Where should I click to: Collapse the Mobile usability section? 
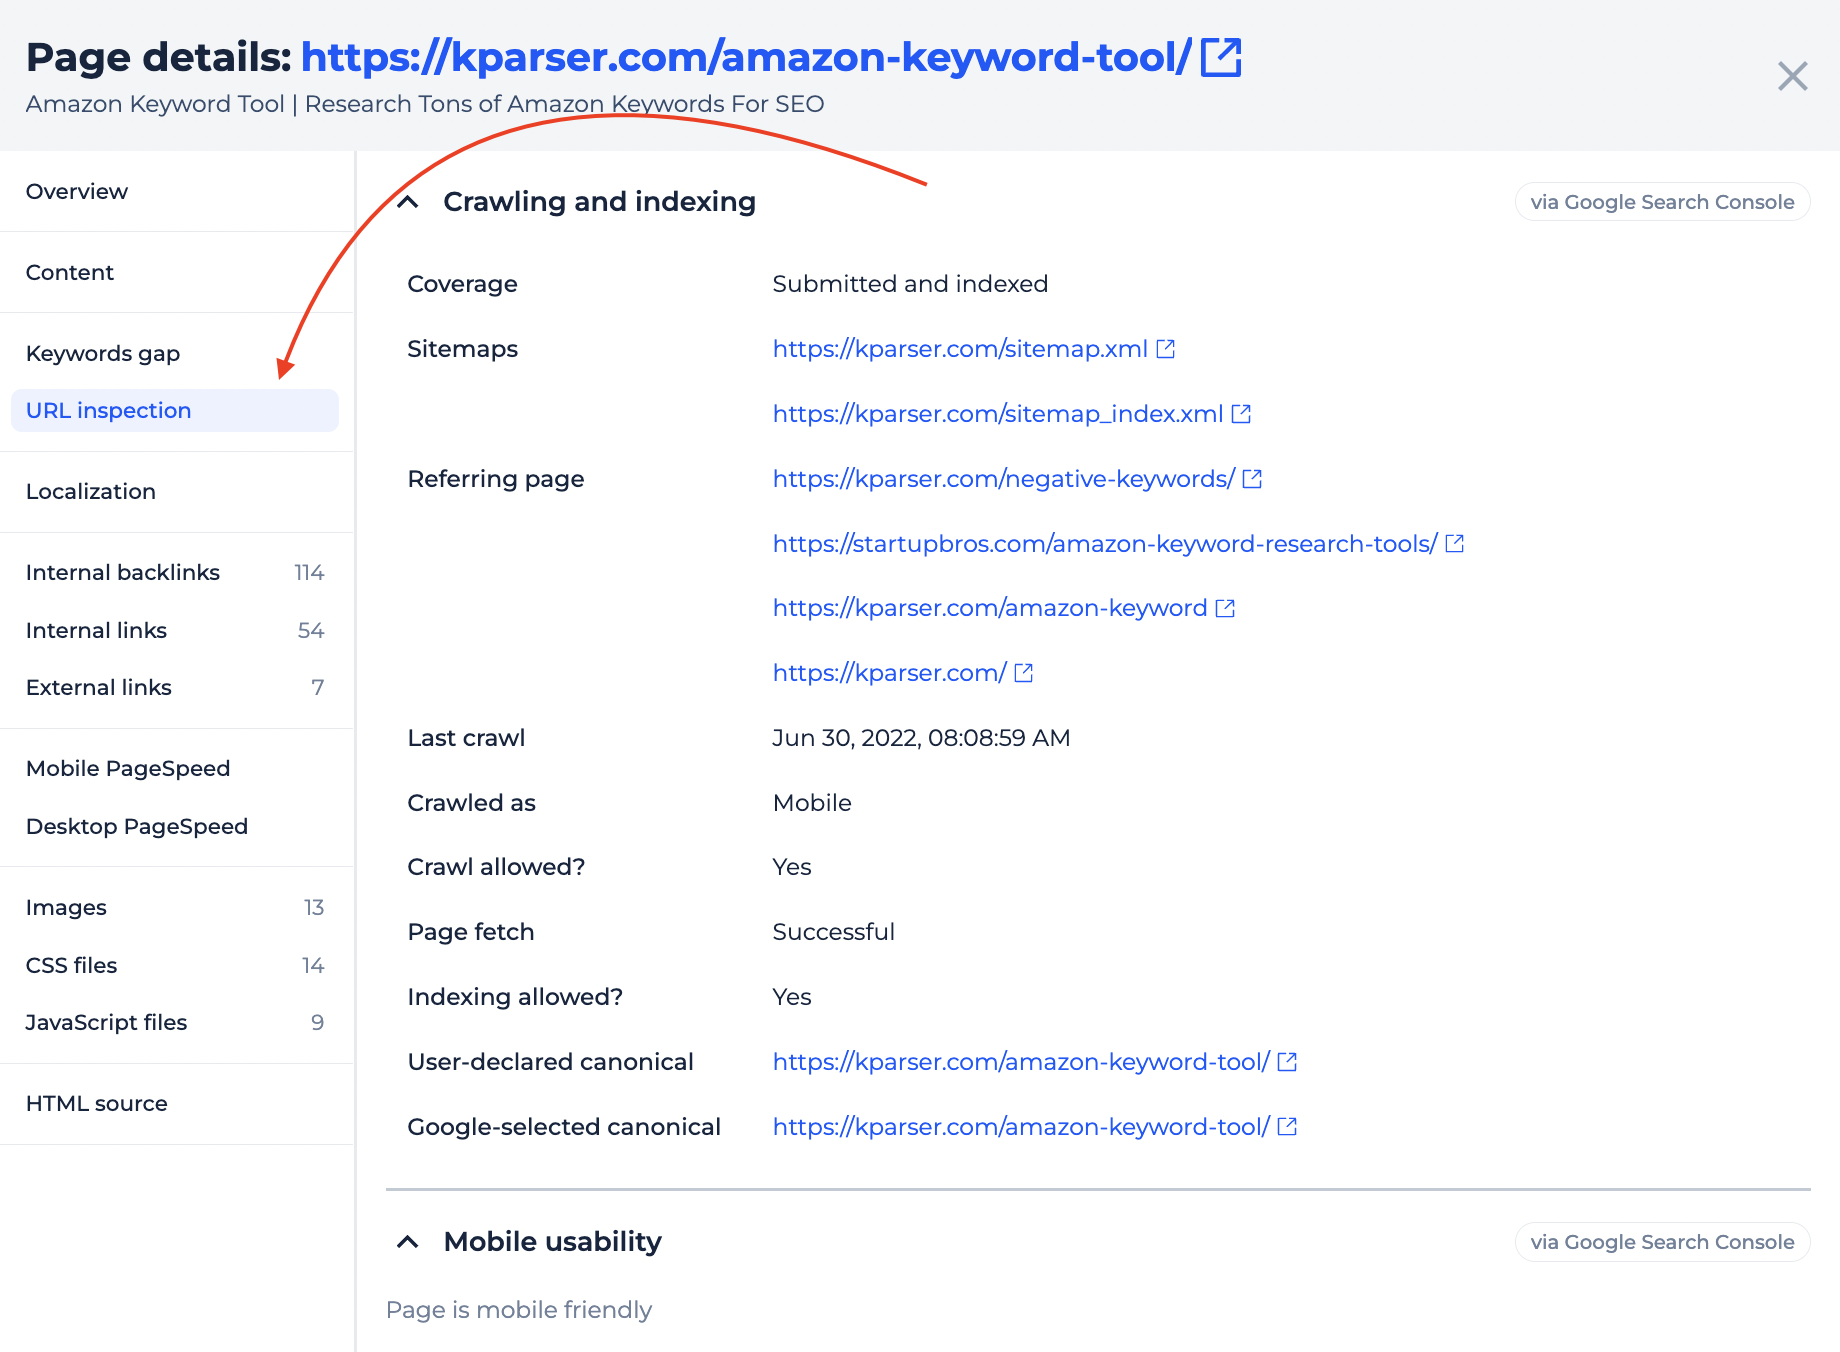point(407,1242)
